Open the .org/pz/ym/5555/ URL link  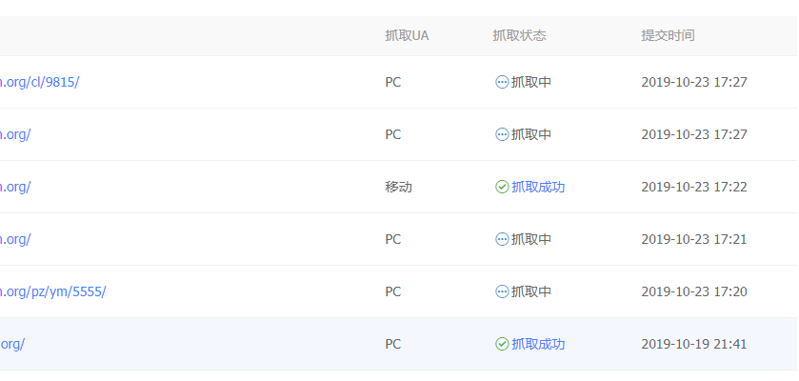pyautogui.click(x=52, y=292)
